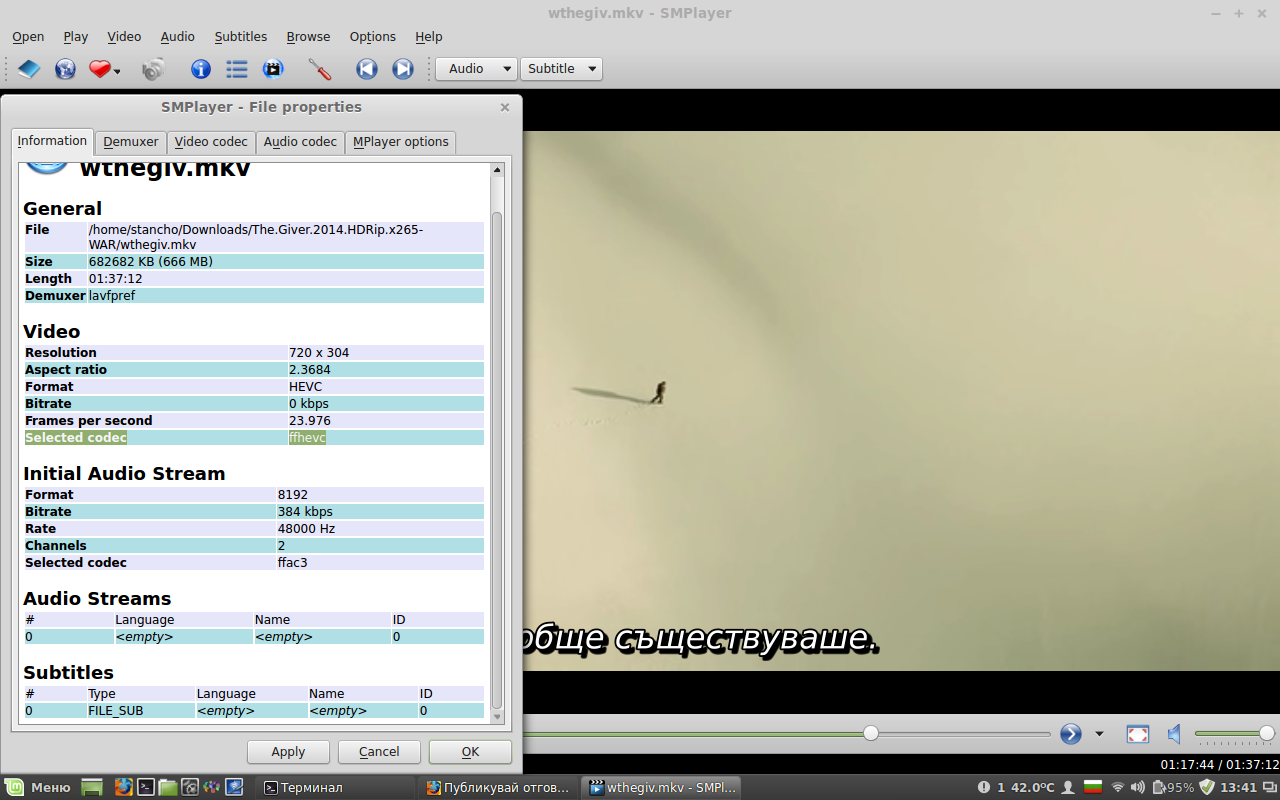Switch to the Information tab

tap(52, 141)
